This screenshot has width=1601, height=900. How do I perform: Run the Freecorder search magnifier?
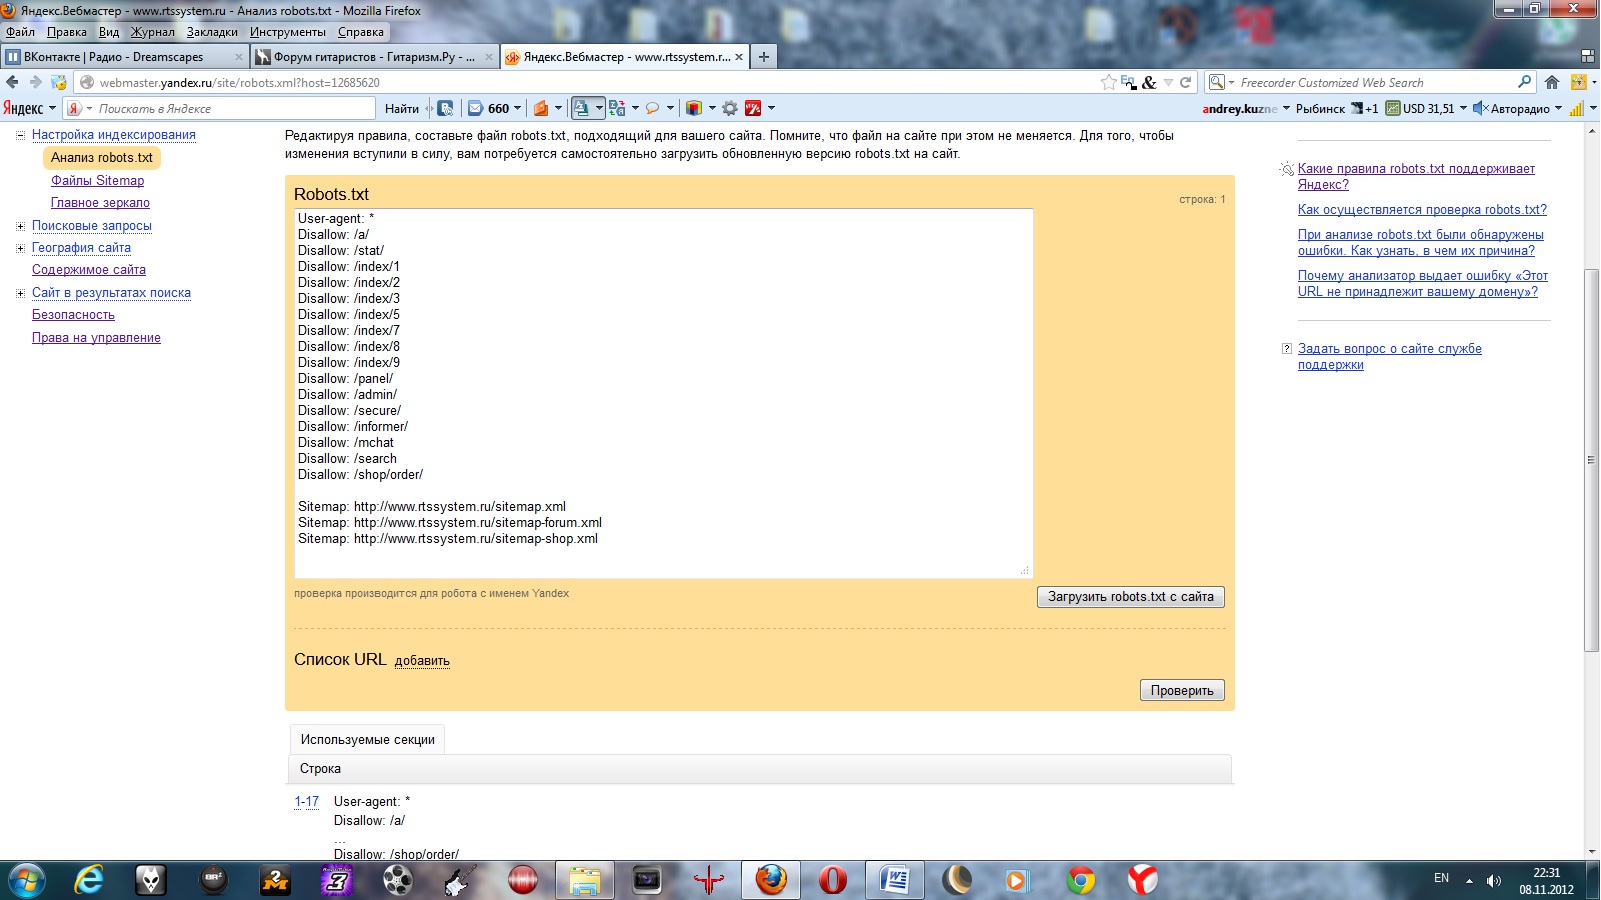[1525, 83]
